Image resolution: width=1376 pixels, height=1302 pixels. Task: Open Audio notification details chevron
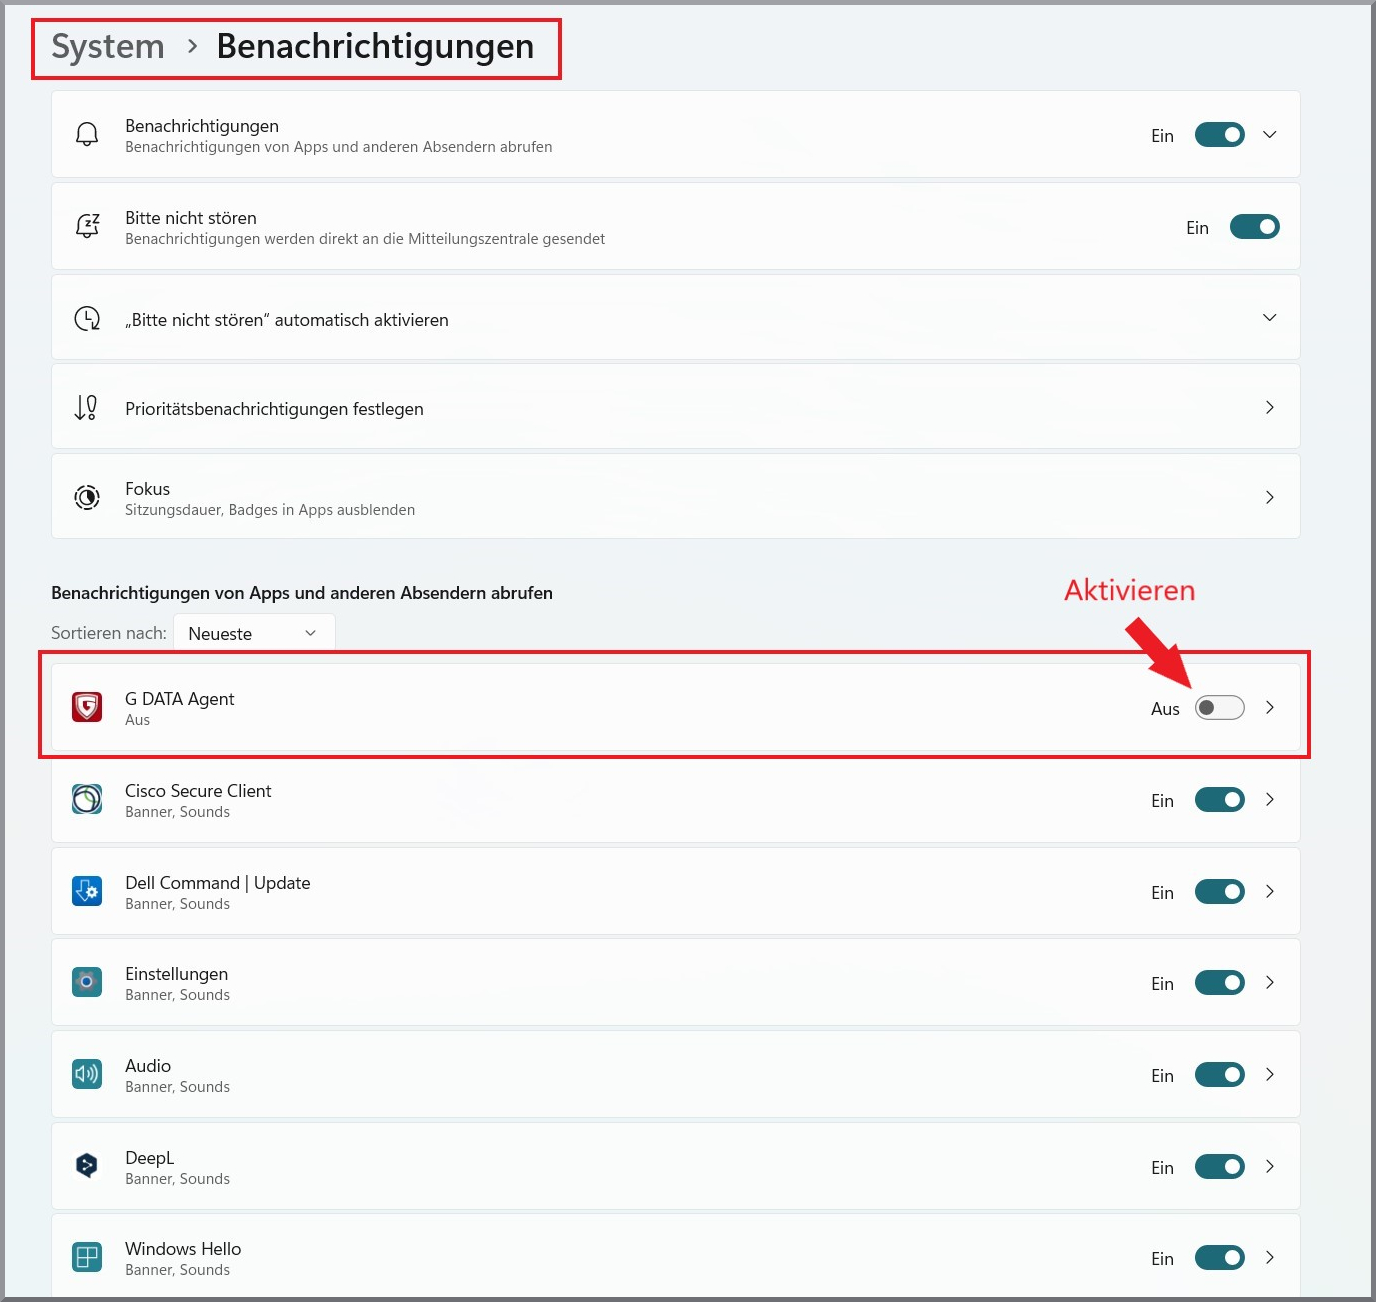(x=1270, y=1074)
